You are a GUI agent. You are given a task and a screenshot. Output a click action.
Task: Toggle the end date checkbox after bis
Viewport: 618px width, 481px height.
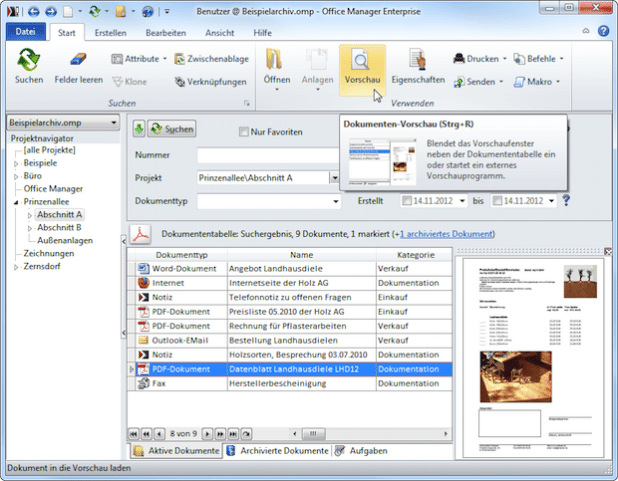pyautogui.click(x=497, y=201)
